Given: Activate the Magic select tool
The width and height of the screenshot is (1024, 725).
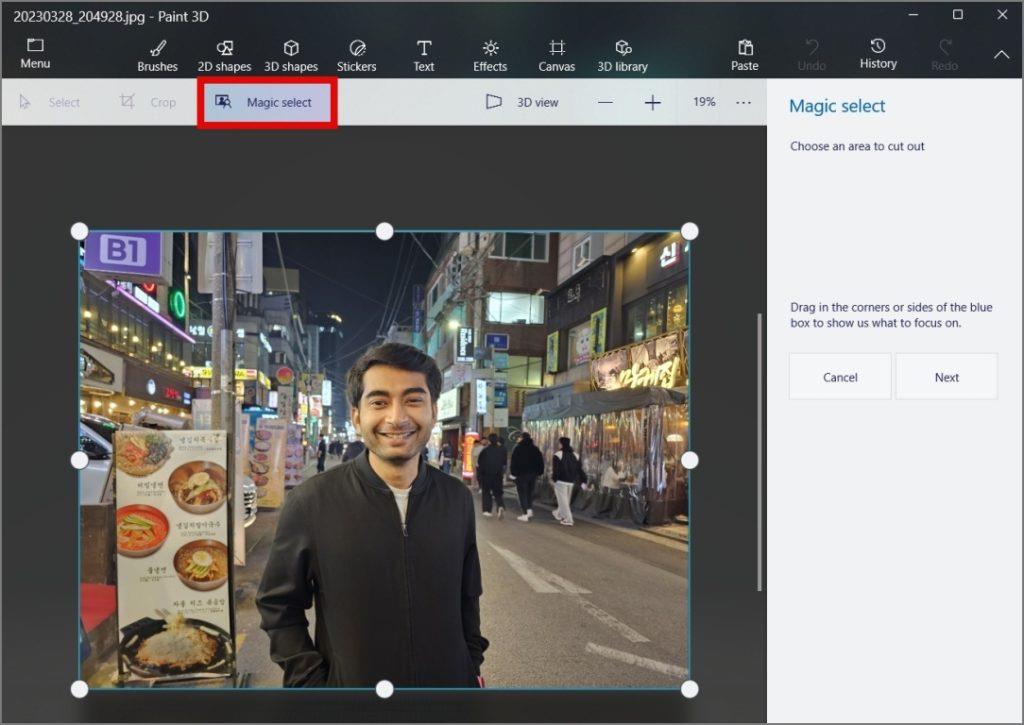Looking at the screenshot, I should pos(267,102).
